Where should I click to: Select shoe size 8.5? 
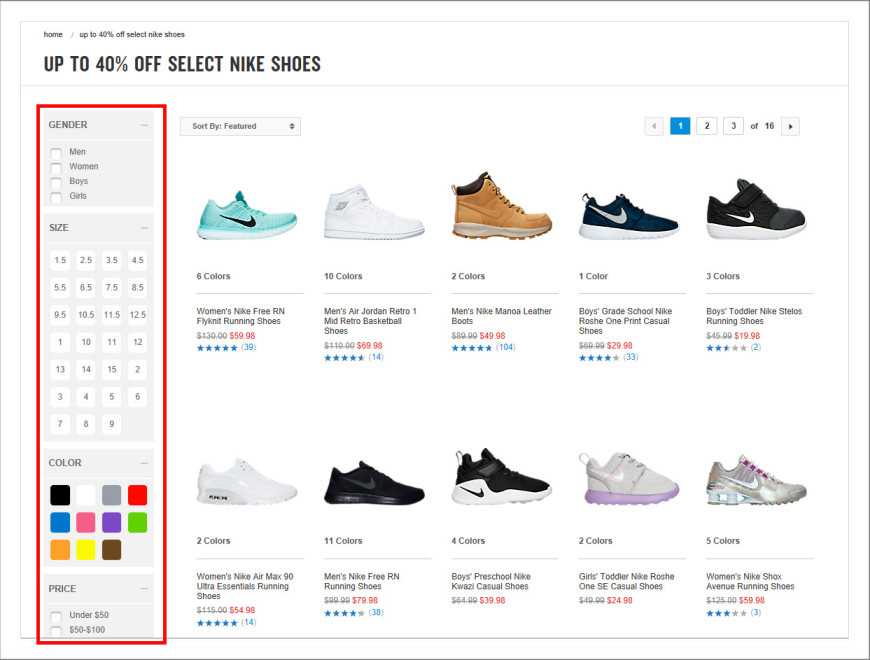coord(138,287)
